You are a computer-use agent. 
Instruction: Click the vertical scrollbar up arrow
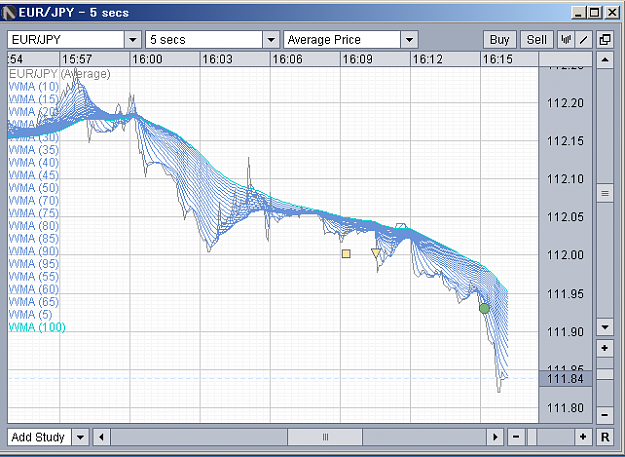click(x=605, y=60)
